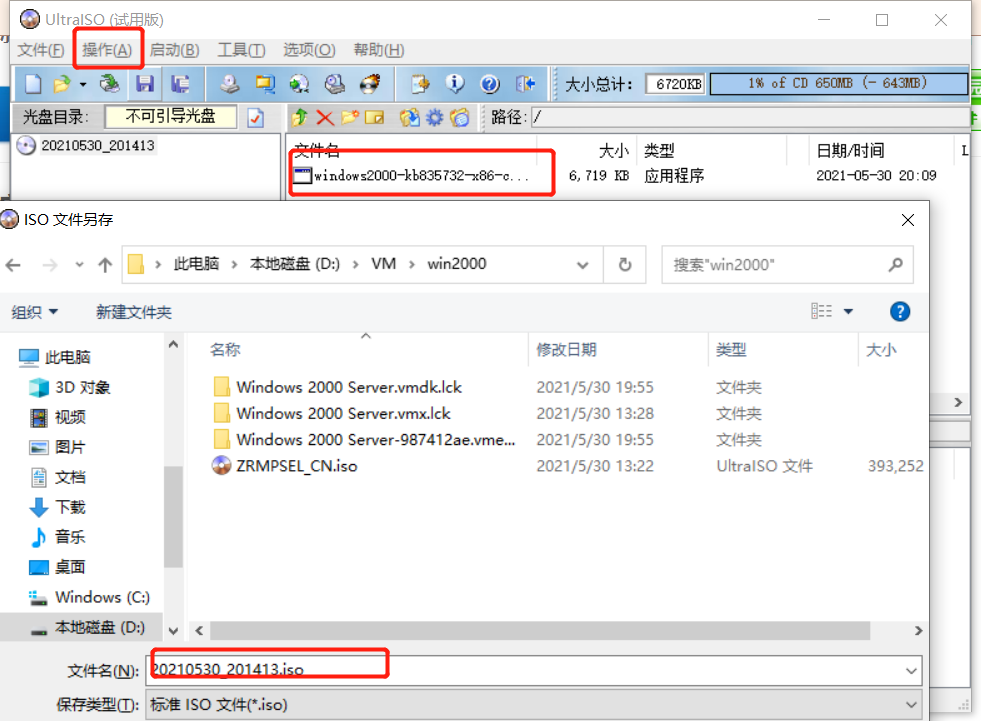The image size is (981, 721).
Task: Click Back arrow in save dialog
Action: point(13,265)
